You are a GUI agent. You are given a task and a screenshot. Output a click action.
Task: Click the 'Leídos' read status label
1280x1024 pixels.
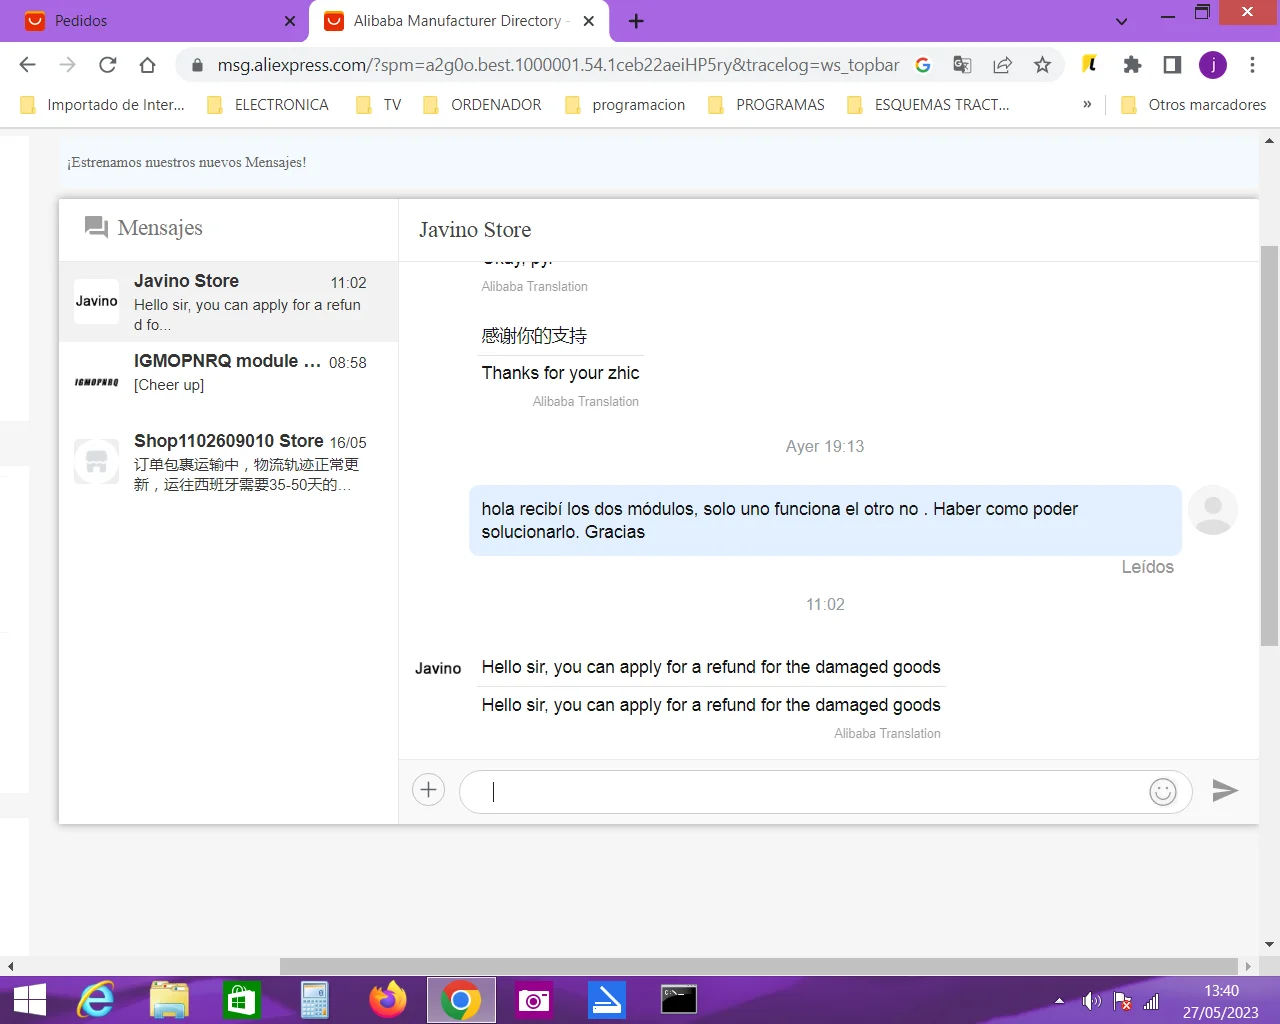pyautogui.click(x=1147, y=567)
